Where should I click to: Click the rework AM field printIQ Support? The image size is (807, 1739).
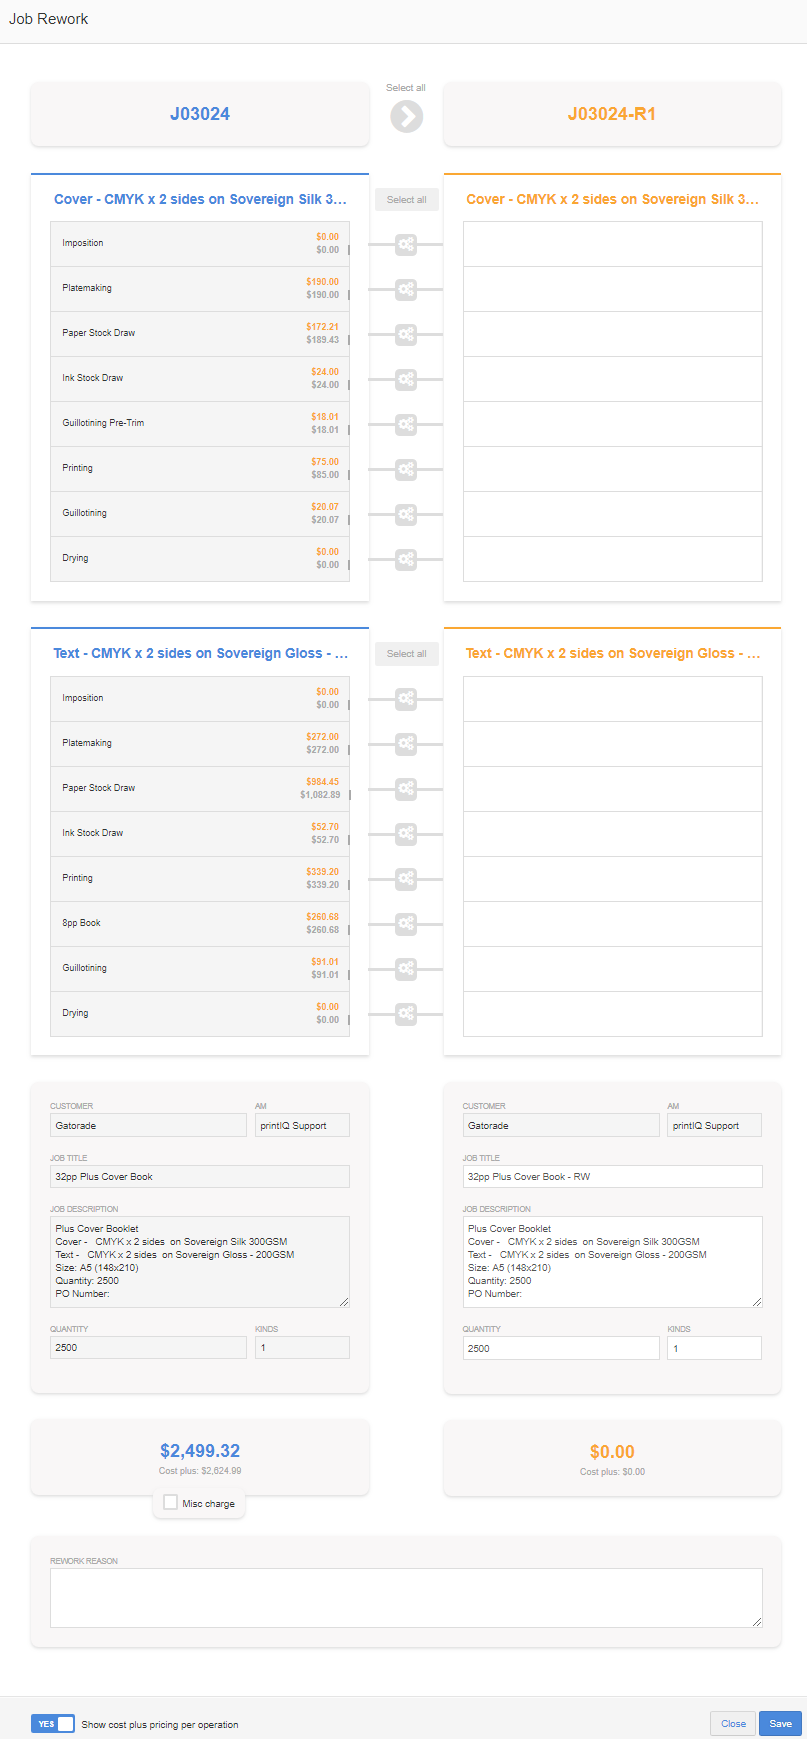click(714, 1125)
